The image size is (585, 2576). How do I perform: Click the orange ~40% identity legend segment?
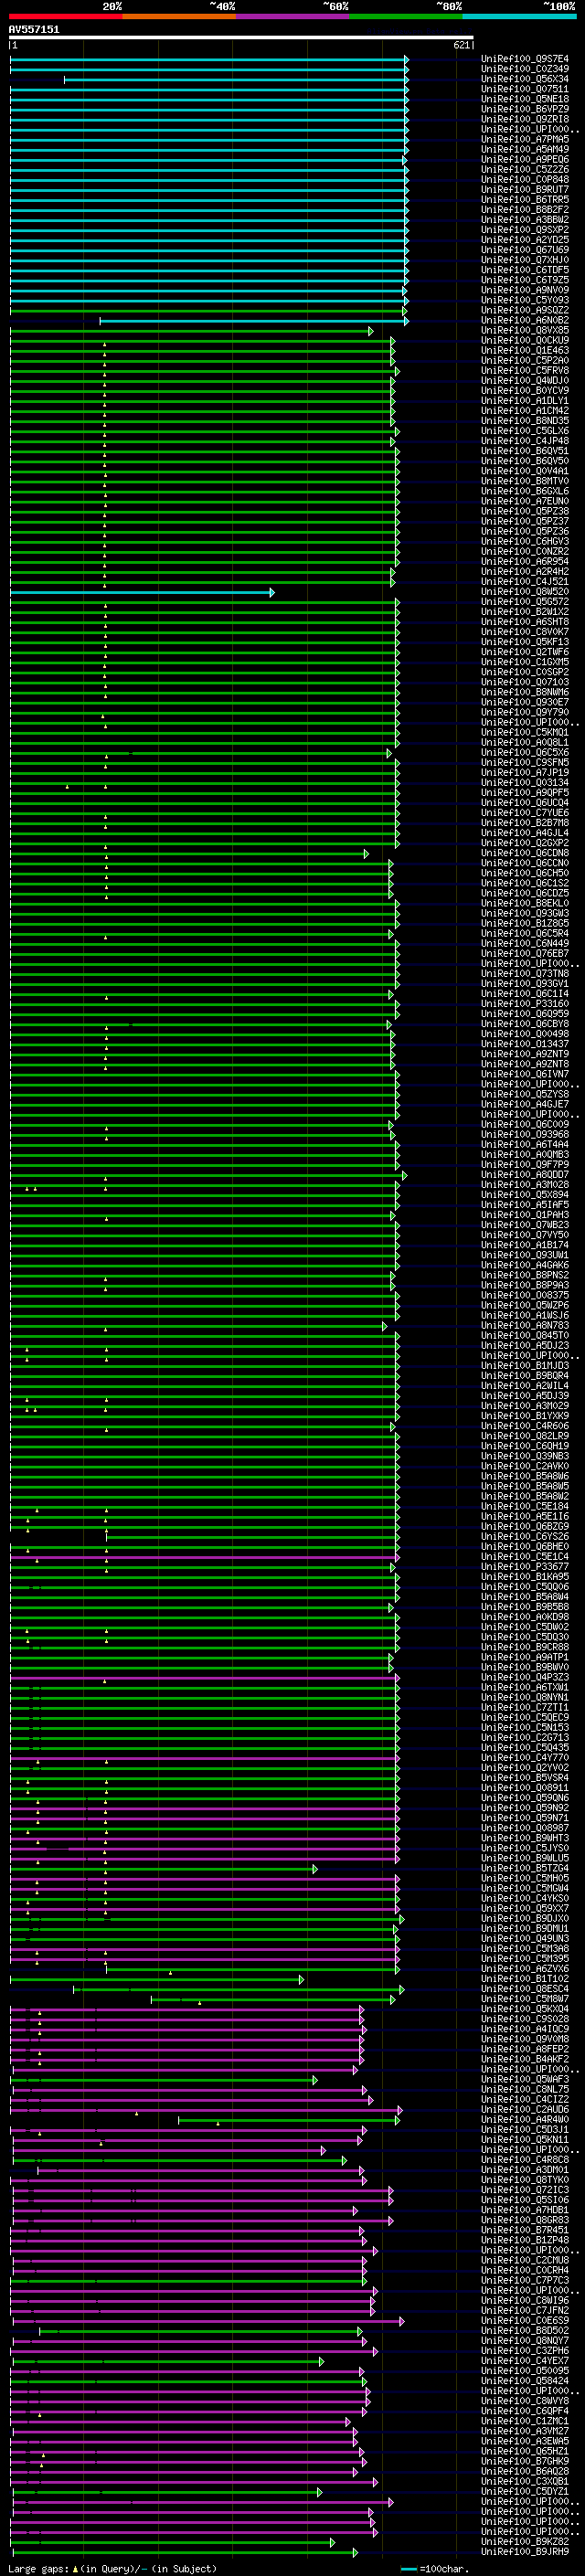coord(179,16)
